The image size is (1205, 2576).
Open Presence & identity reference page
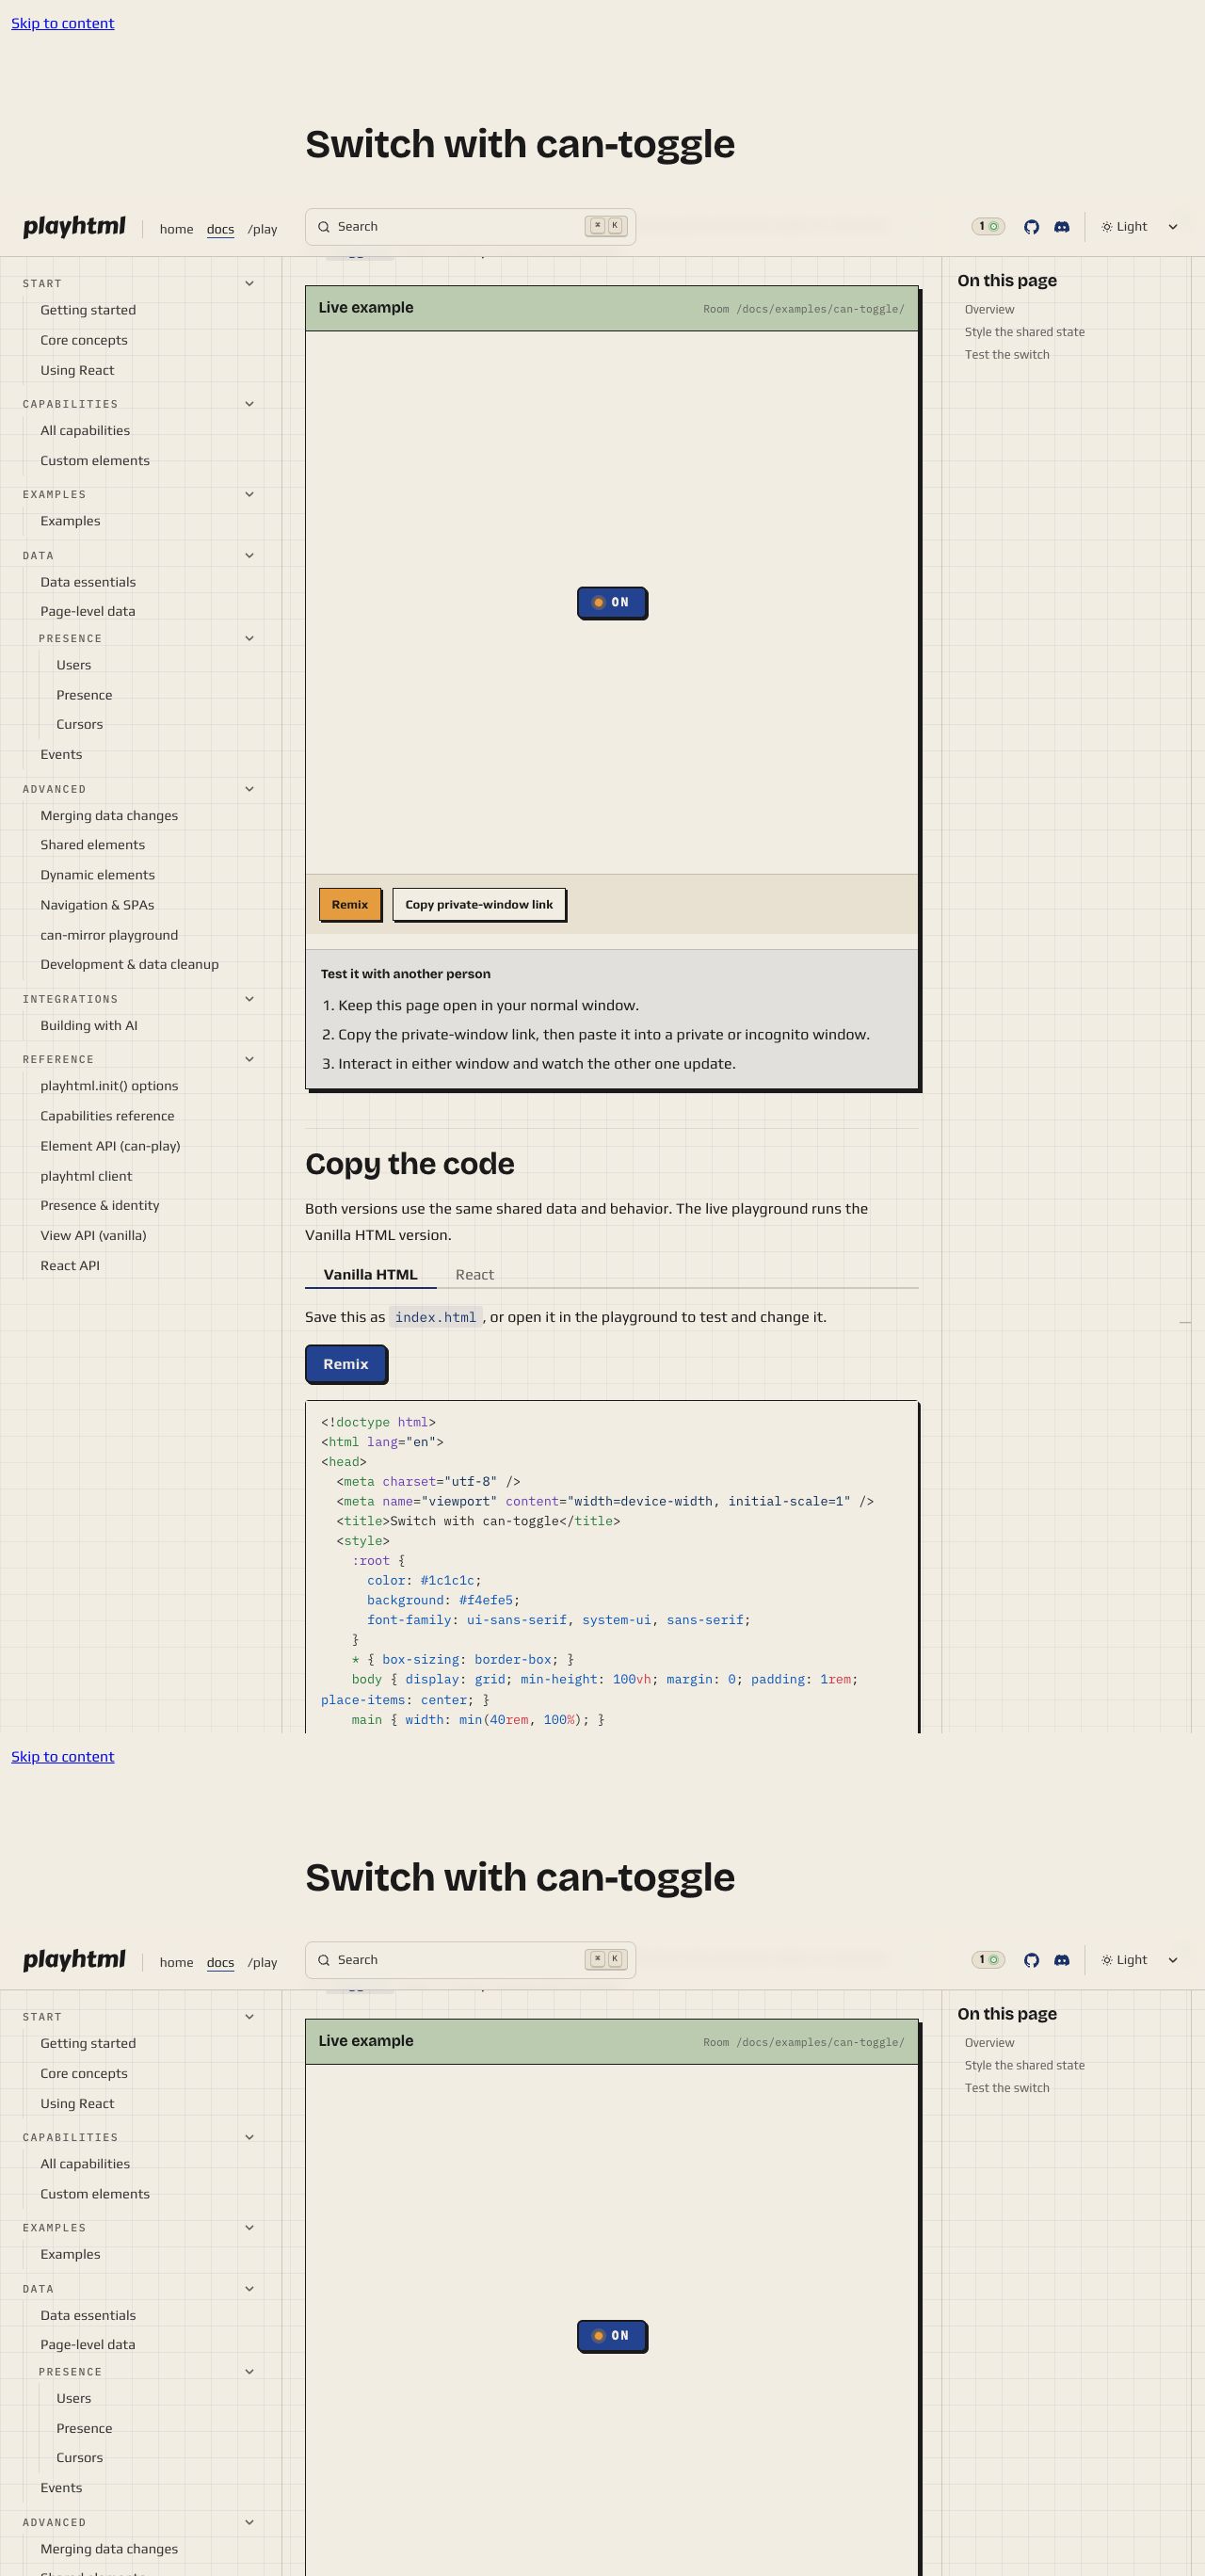point(100,1205)
